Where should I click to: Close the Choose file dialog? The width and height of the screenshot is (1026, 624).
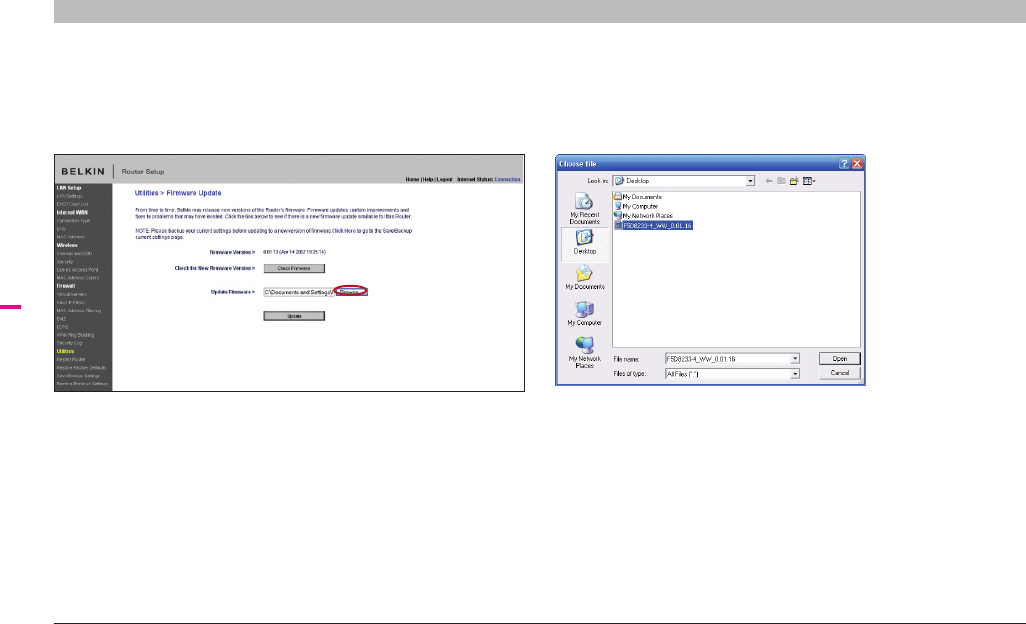click(x=857, y=164)
